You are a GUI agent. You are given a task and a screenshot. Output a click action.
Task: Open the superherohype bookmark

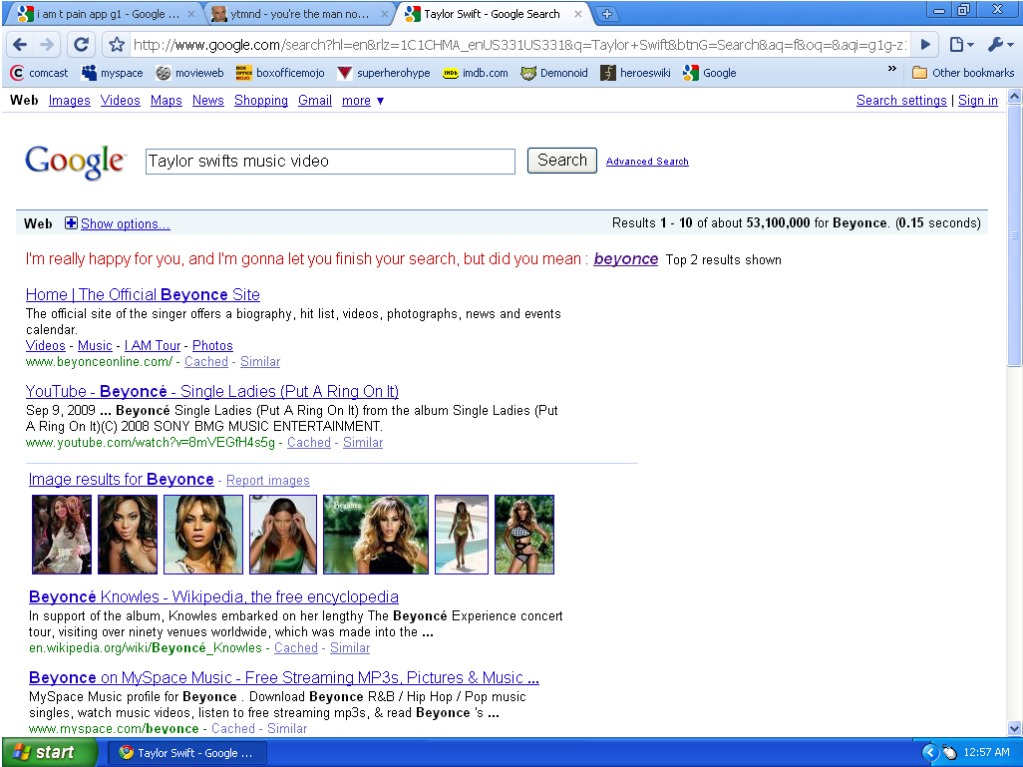click(384, 73)
